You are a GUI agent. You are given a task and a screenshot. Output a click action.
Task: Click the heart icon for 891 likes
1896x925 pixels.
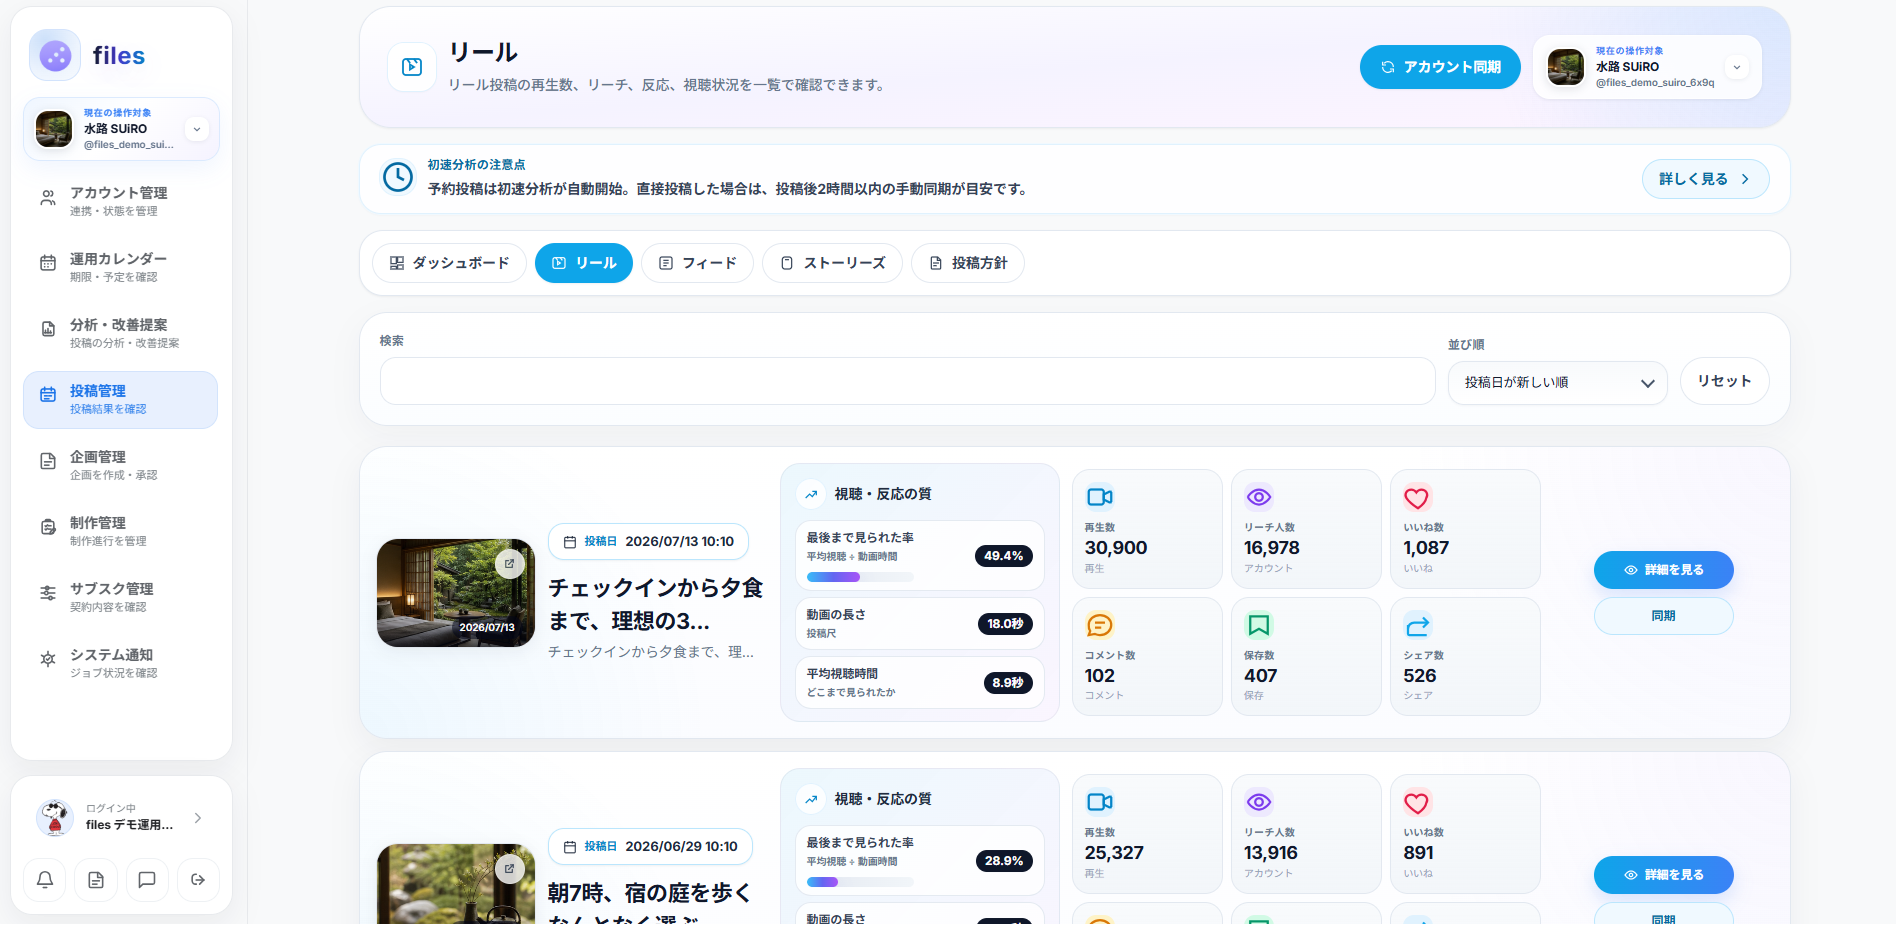[1417, 802]
